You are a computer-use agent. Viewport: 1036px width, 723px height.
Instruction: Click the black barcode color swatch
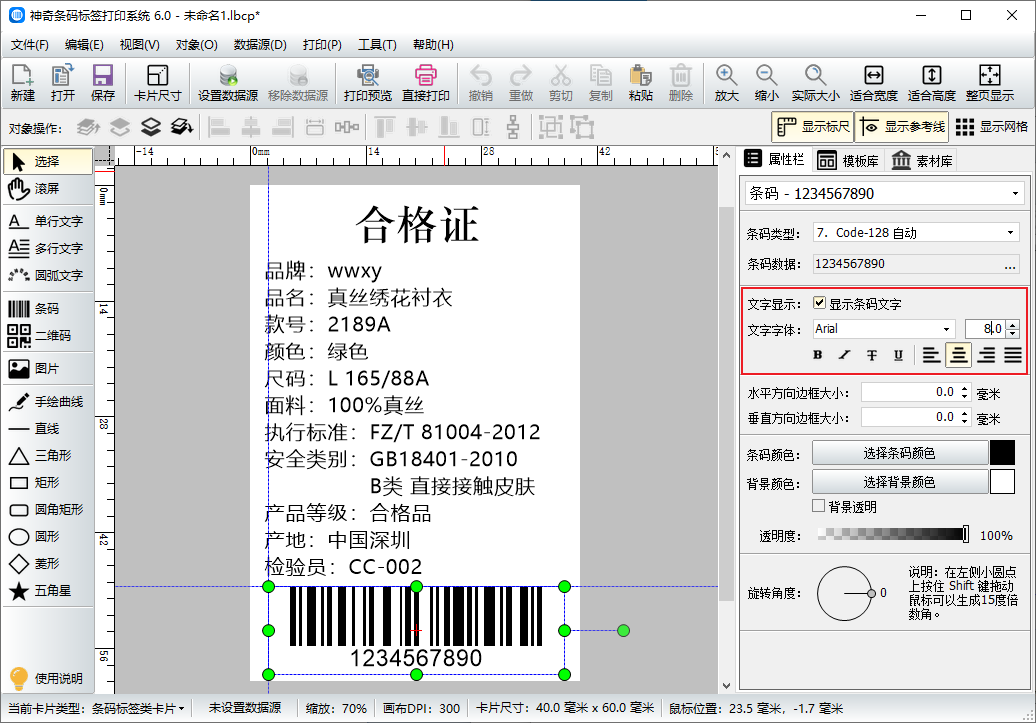coord(1002,453)
